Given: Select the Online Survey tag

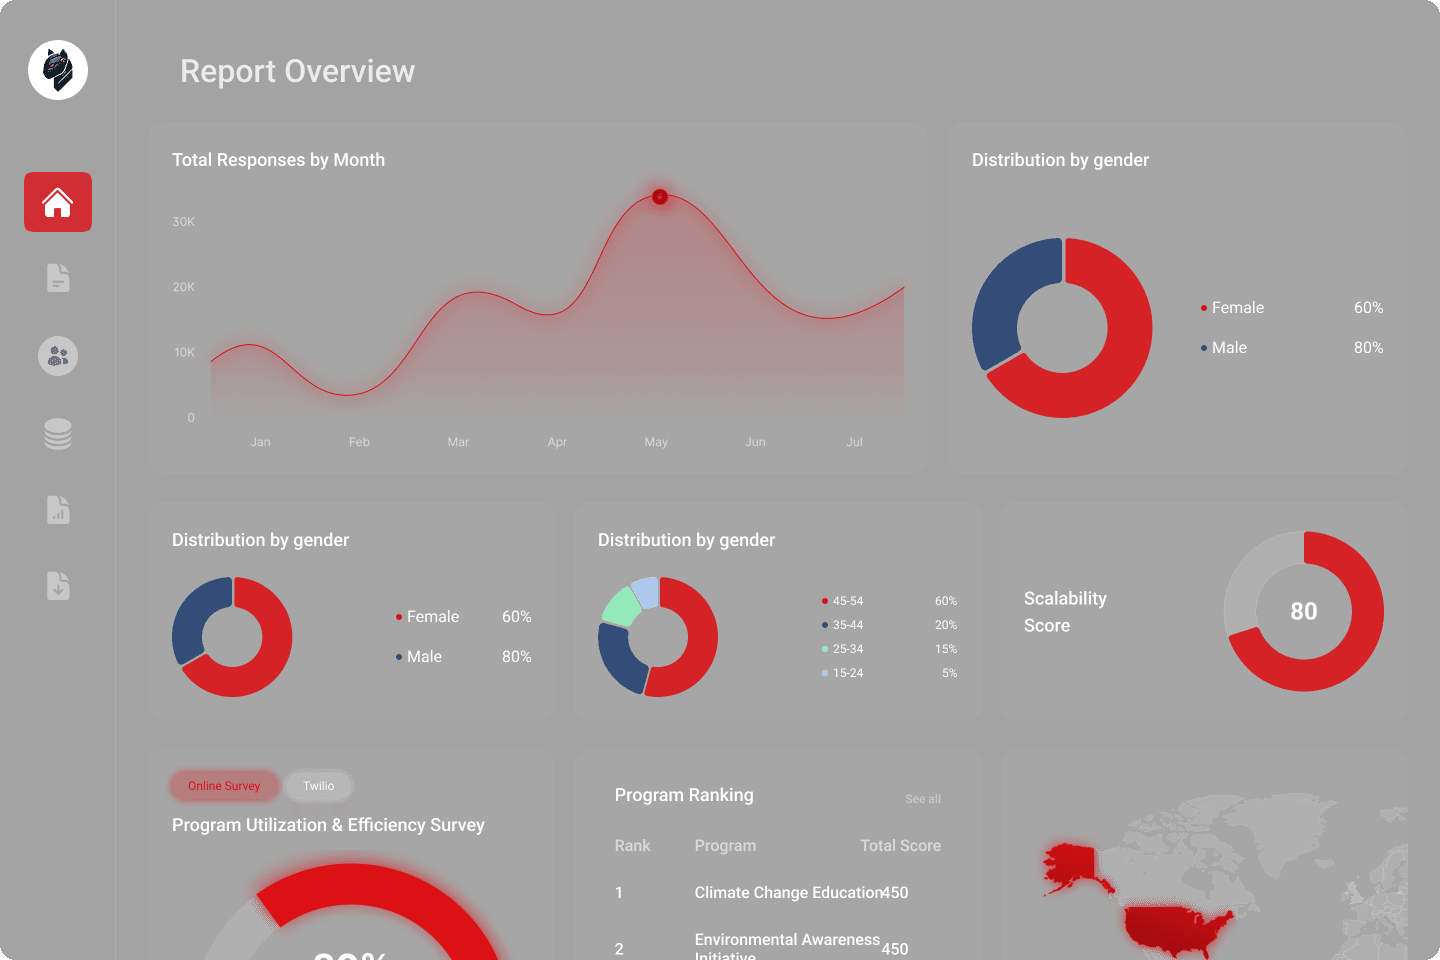Looking at the screenshot, I should [x=224, y=786].
